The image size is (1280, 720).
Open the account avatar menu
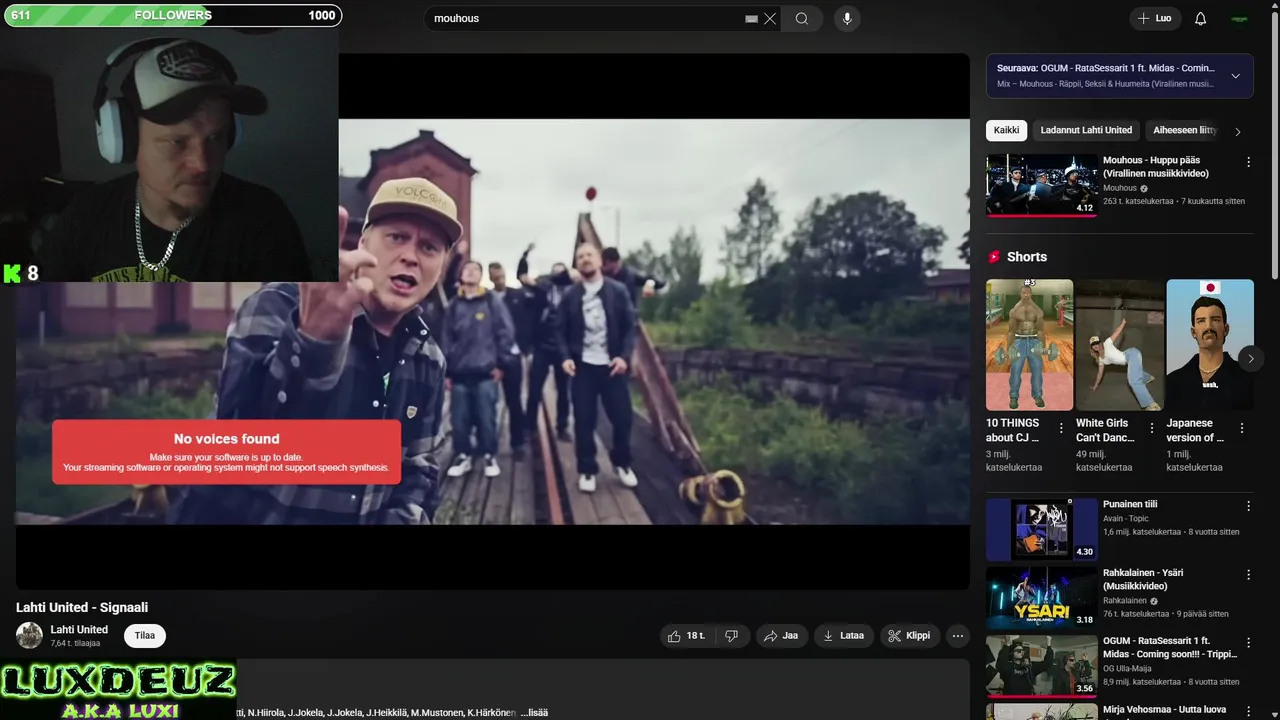tap(1239, 18)
